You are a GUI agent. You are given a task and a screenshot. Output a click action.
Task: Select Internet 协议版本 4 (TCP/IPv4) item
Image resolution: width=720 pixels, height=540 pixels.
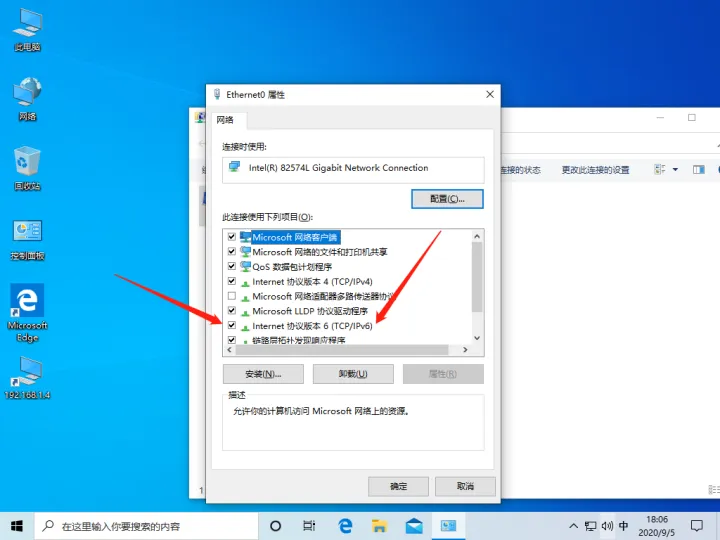coord(312,281)
